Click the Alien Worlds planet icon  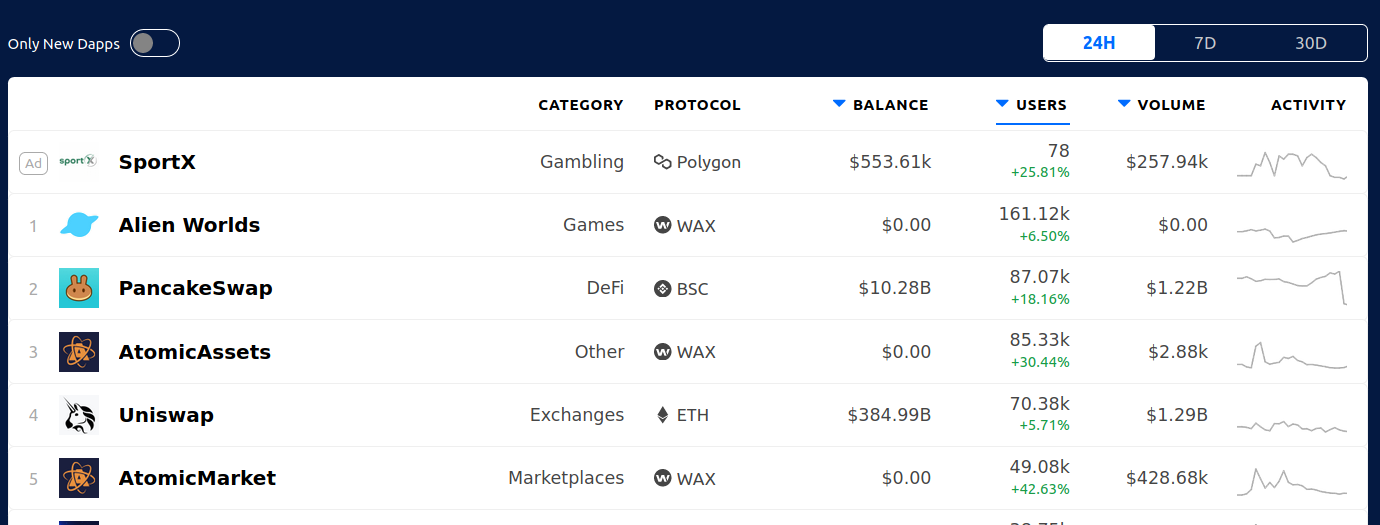click(x=79, y=225)
